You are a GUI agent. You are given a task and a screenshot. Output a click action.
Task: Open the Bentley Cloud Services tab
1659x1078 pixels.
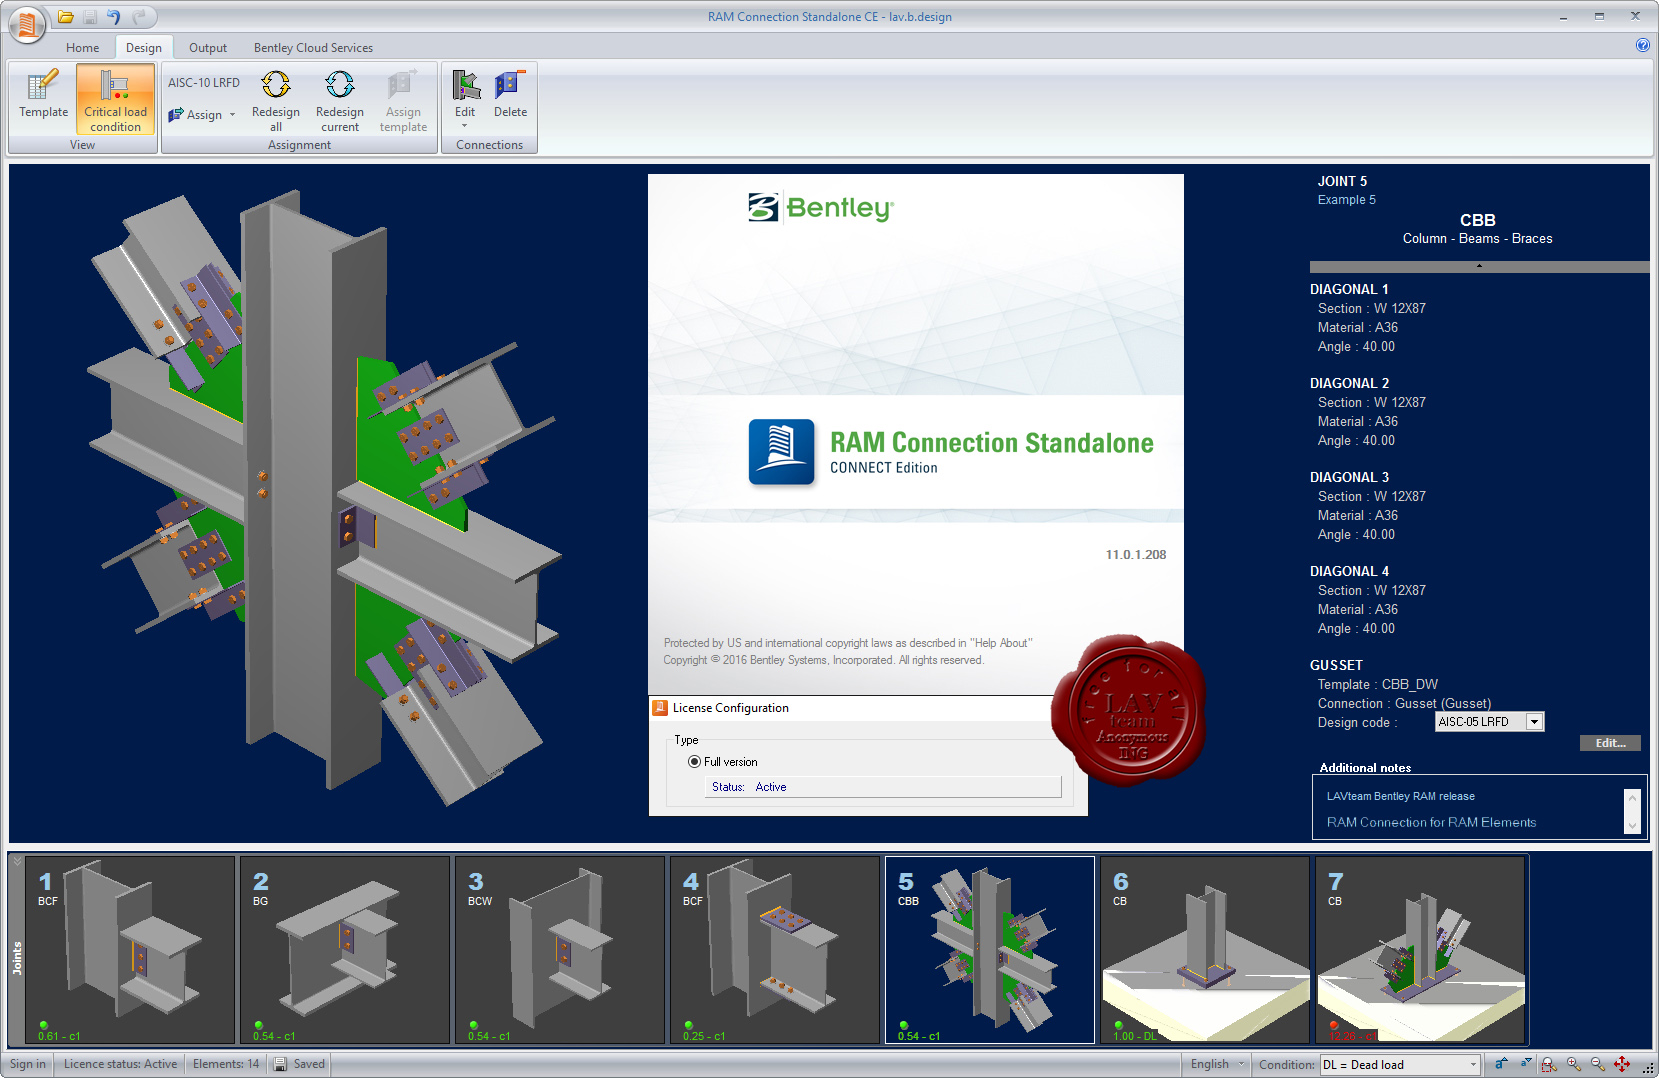click(x=313, y=48)
